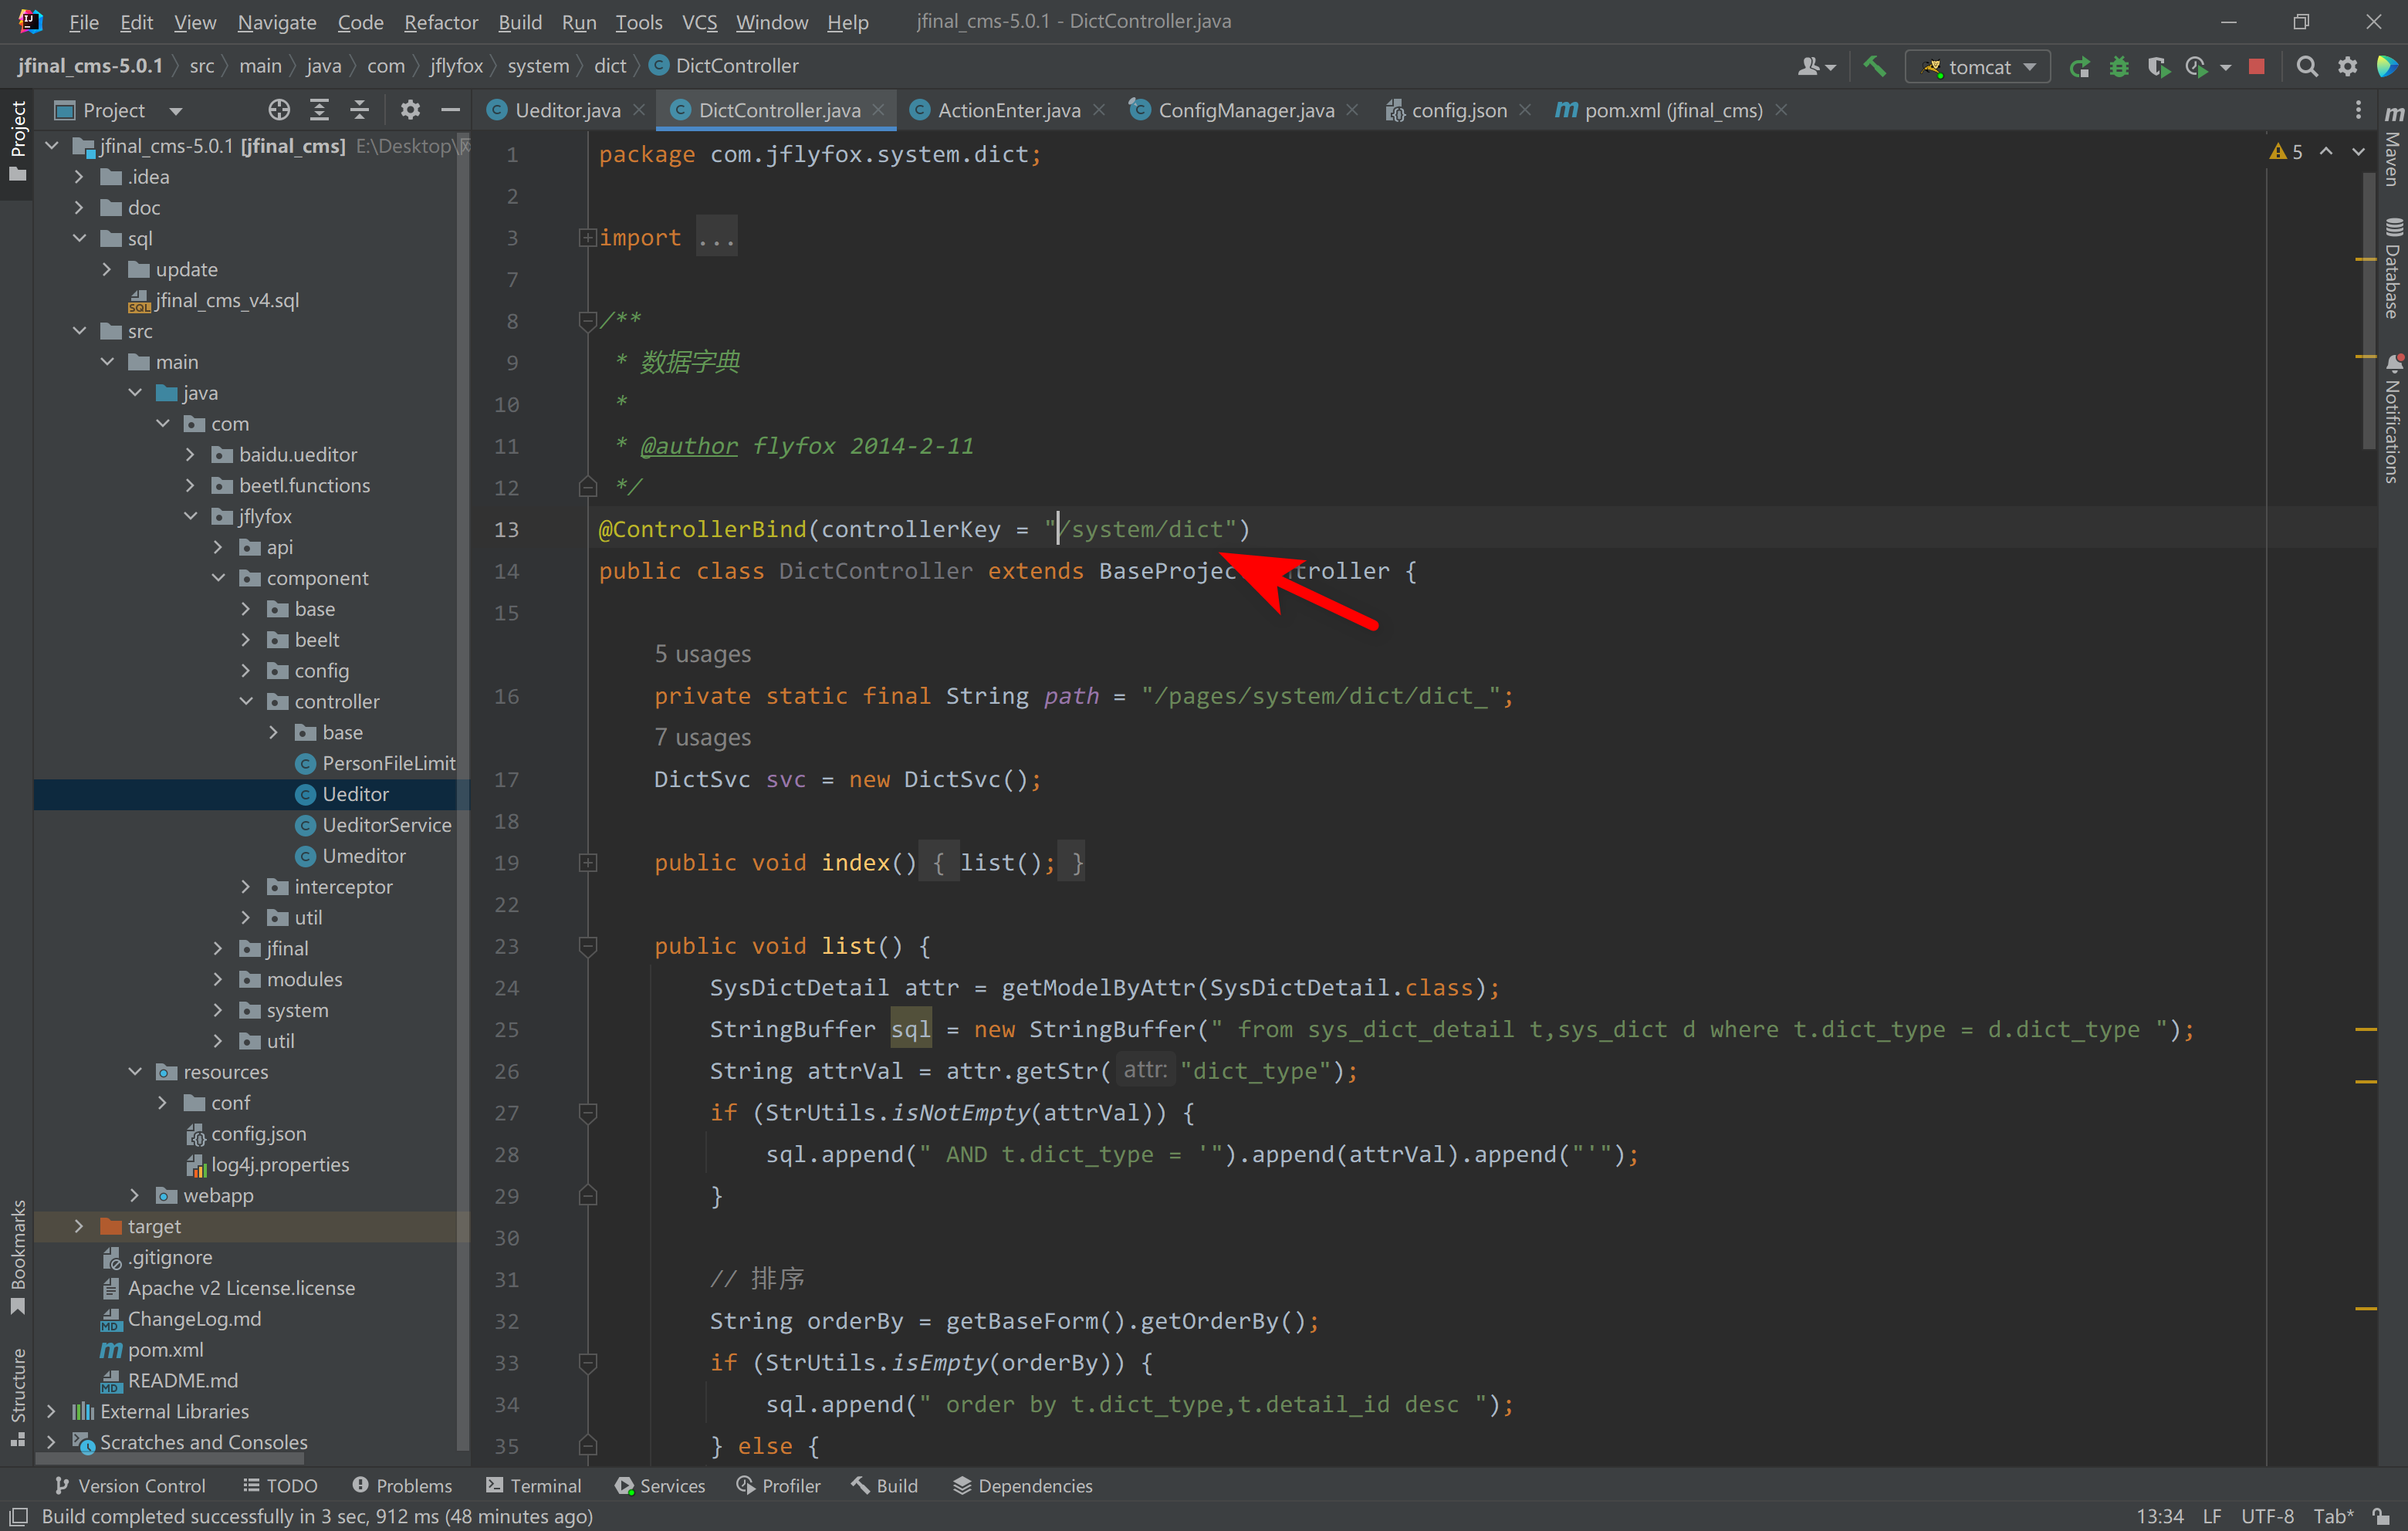This screenshot has height=1531, width=2408.
Task: Unfold the collapsed import block
Action: pos(587,237)
